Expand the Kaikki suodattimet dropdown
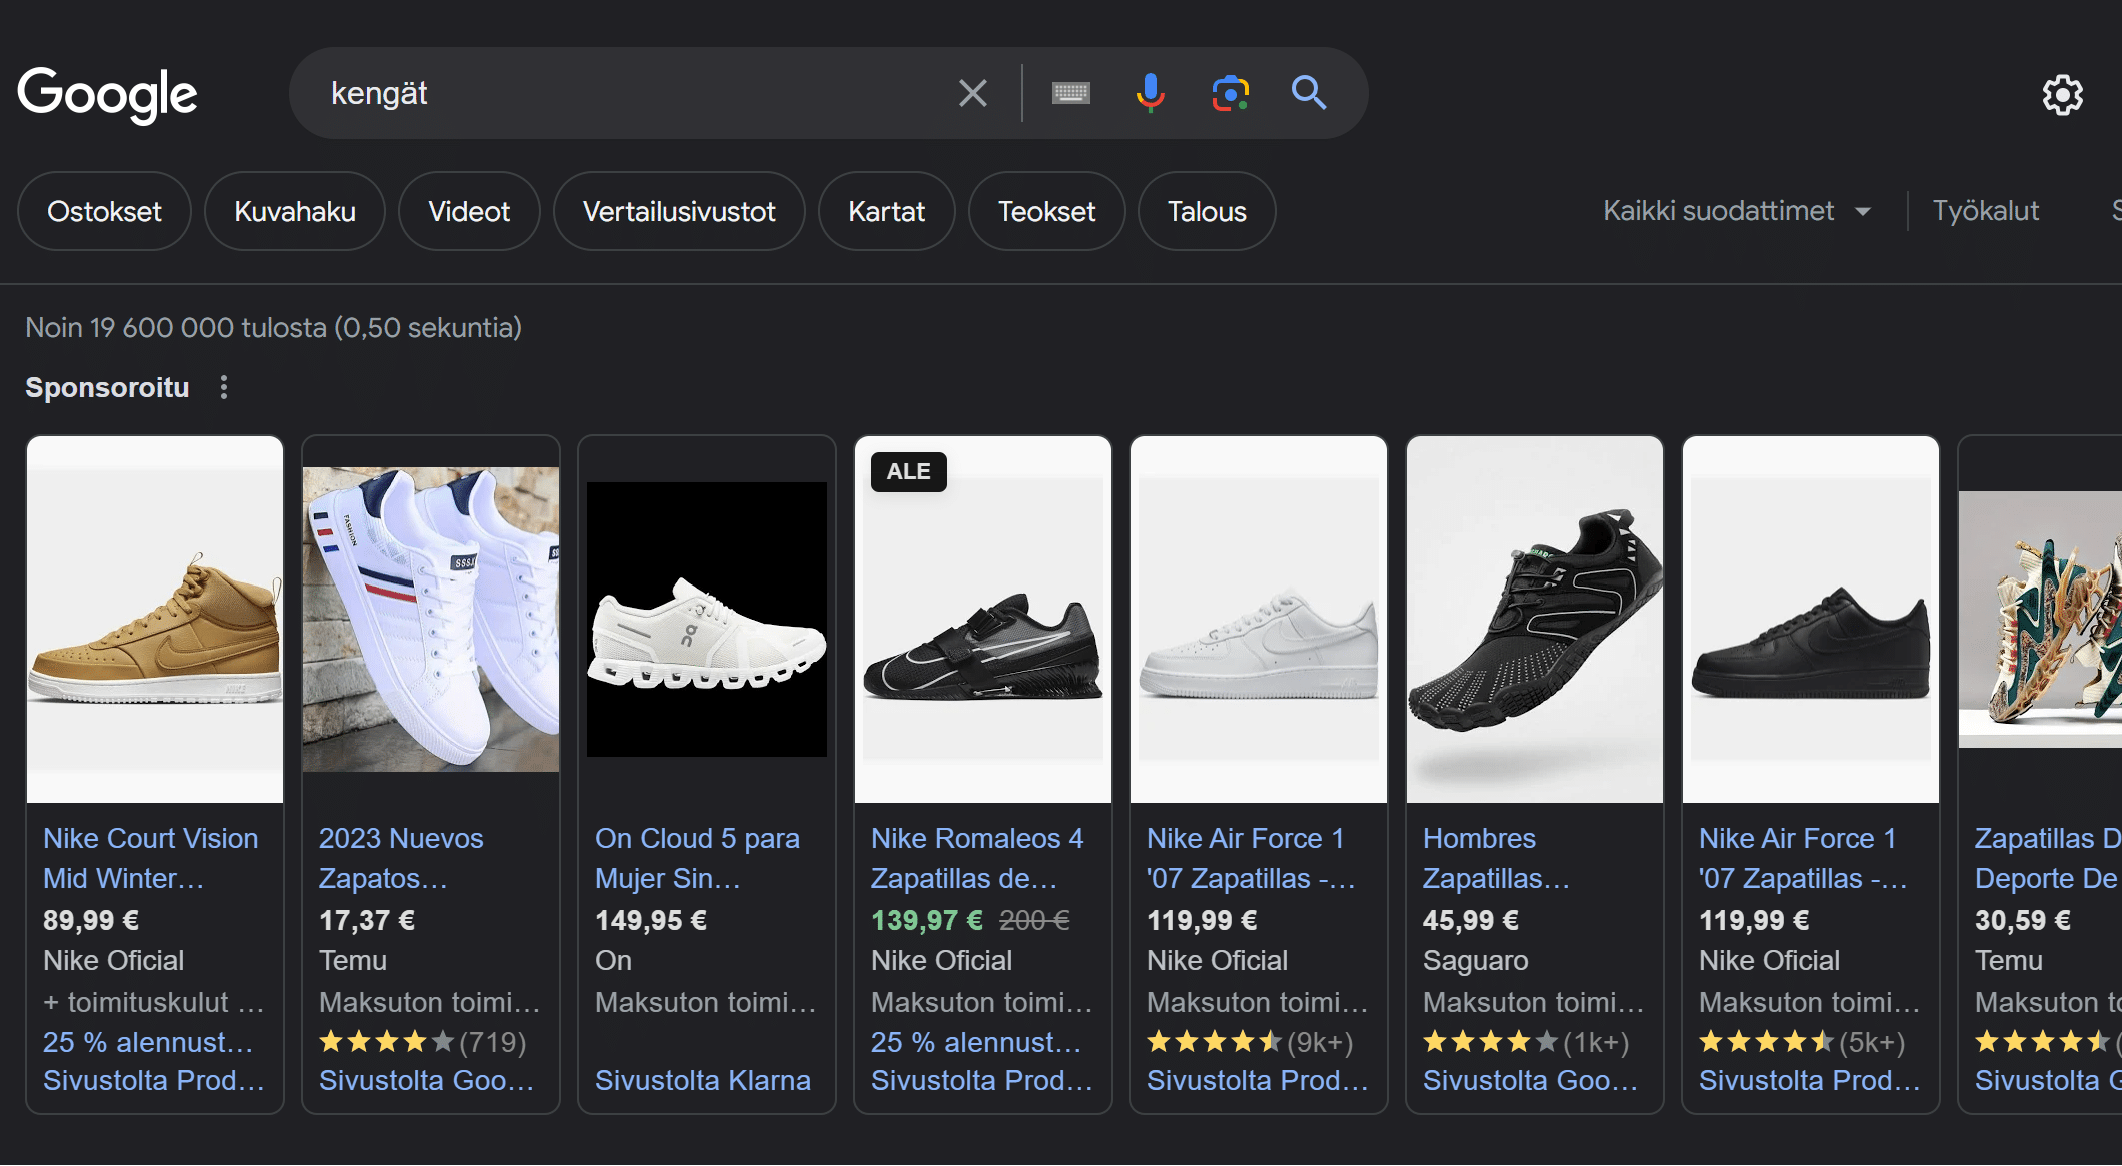 1737,211
